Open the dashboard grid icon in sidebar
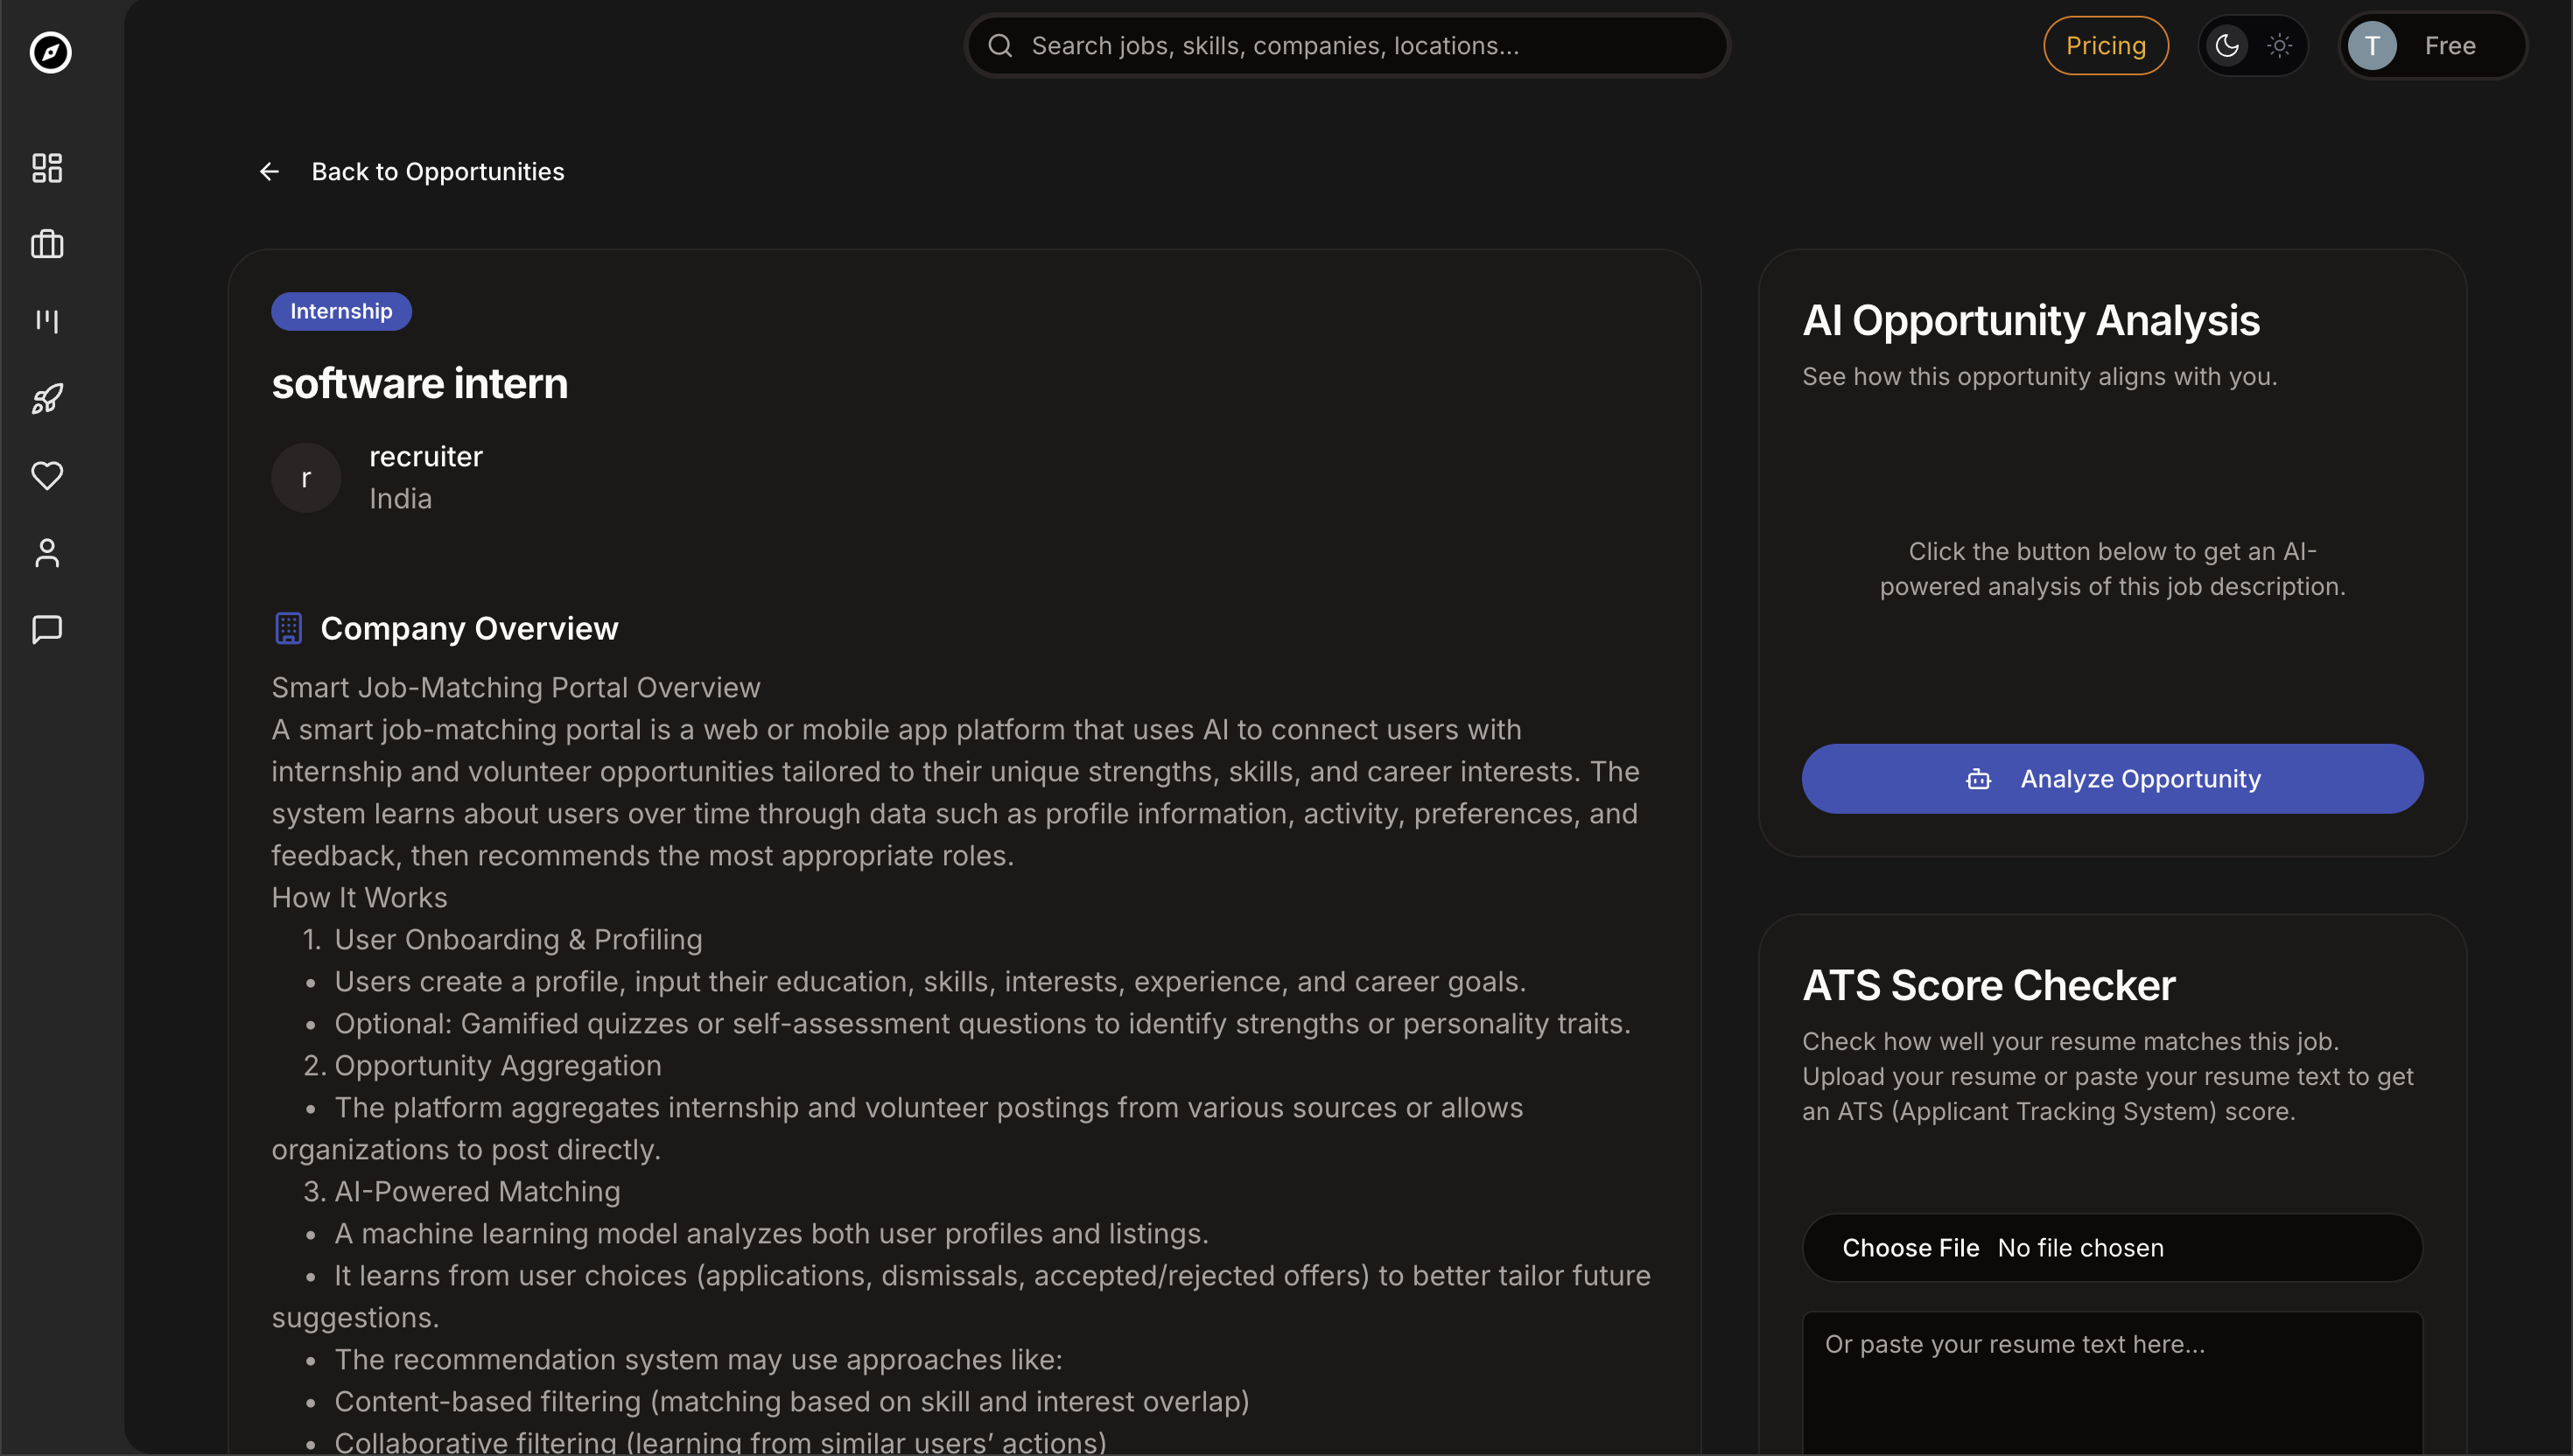This screenshot has width=2573, height=1456. pos(46,168)
